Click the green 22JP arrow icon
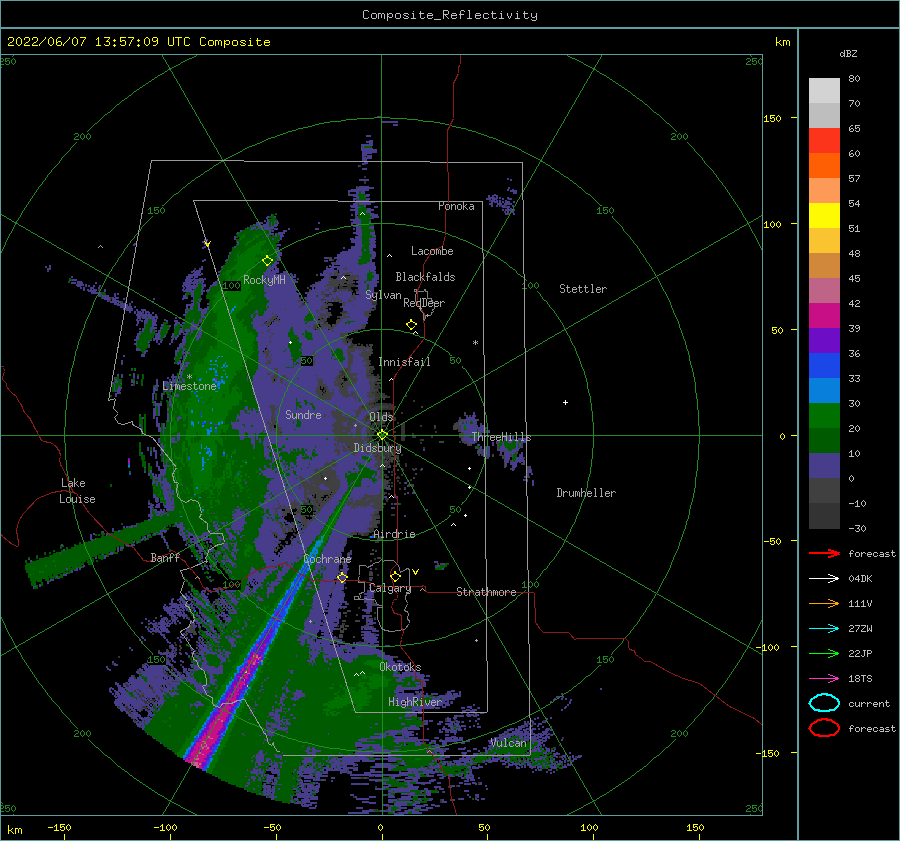This screenshot has height=841, width=900. 824,653
